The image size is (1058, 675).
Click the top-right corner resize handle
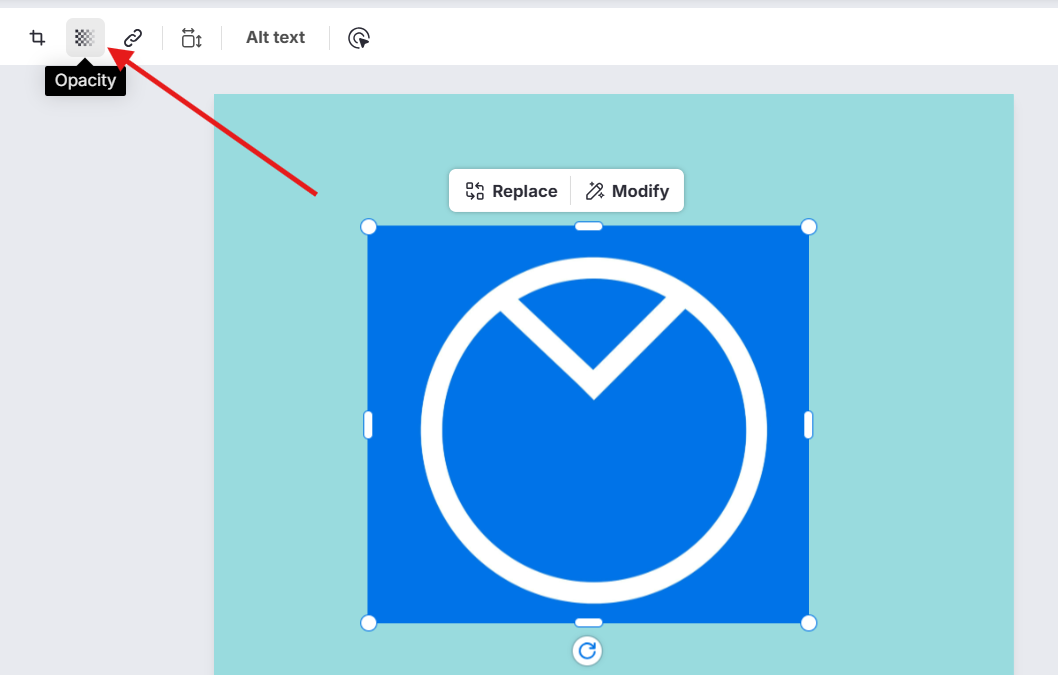tap(809, 227)
